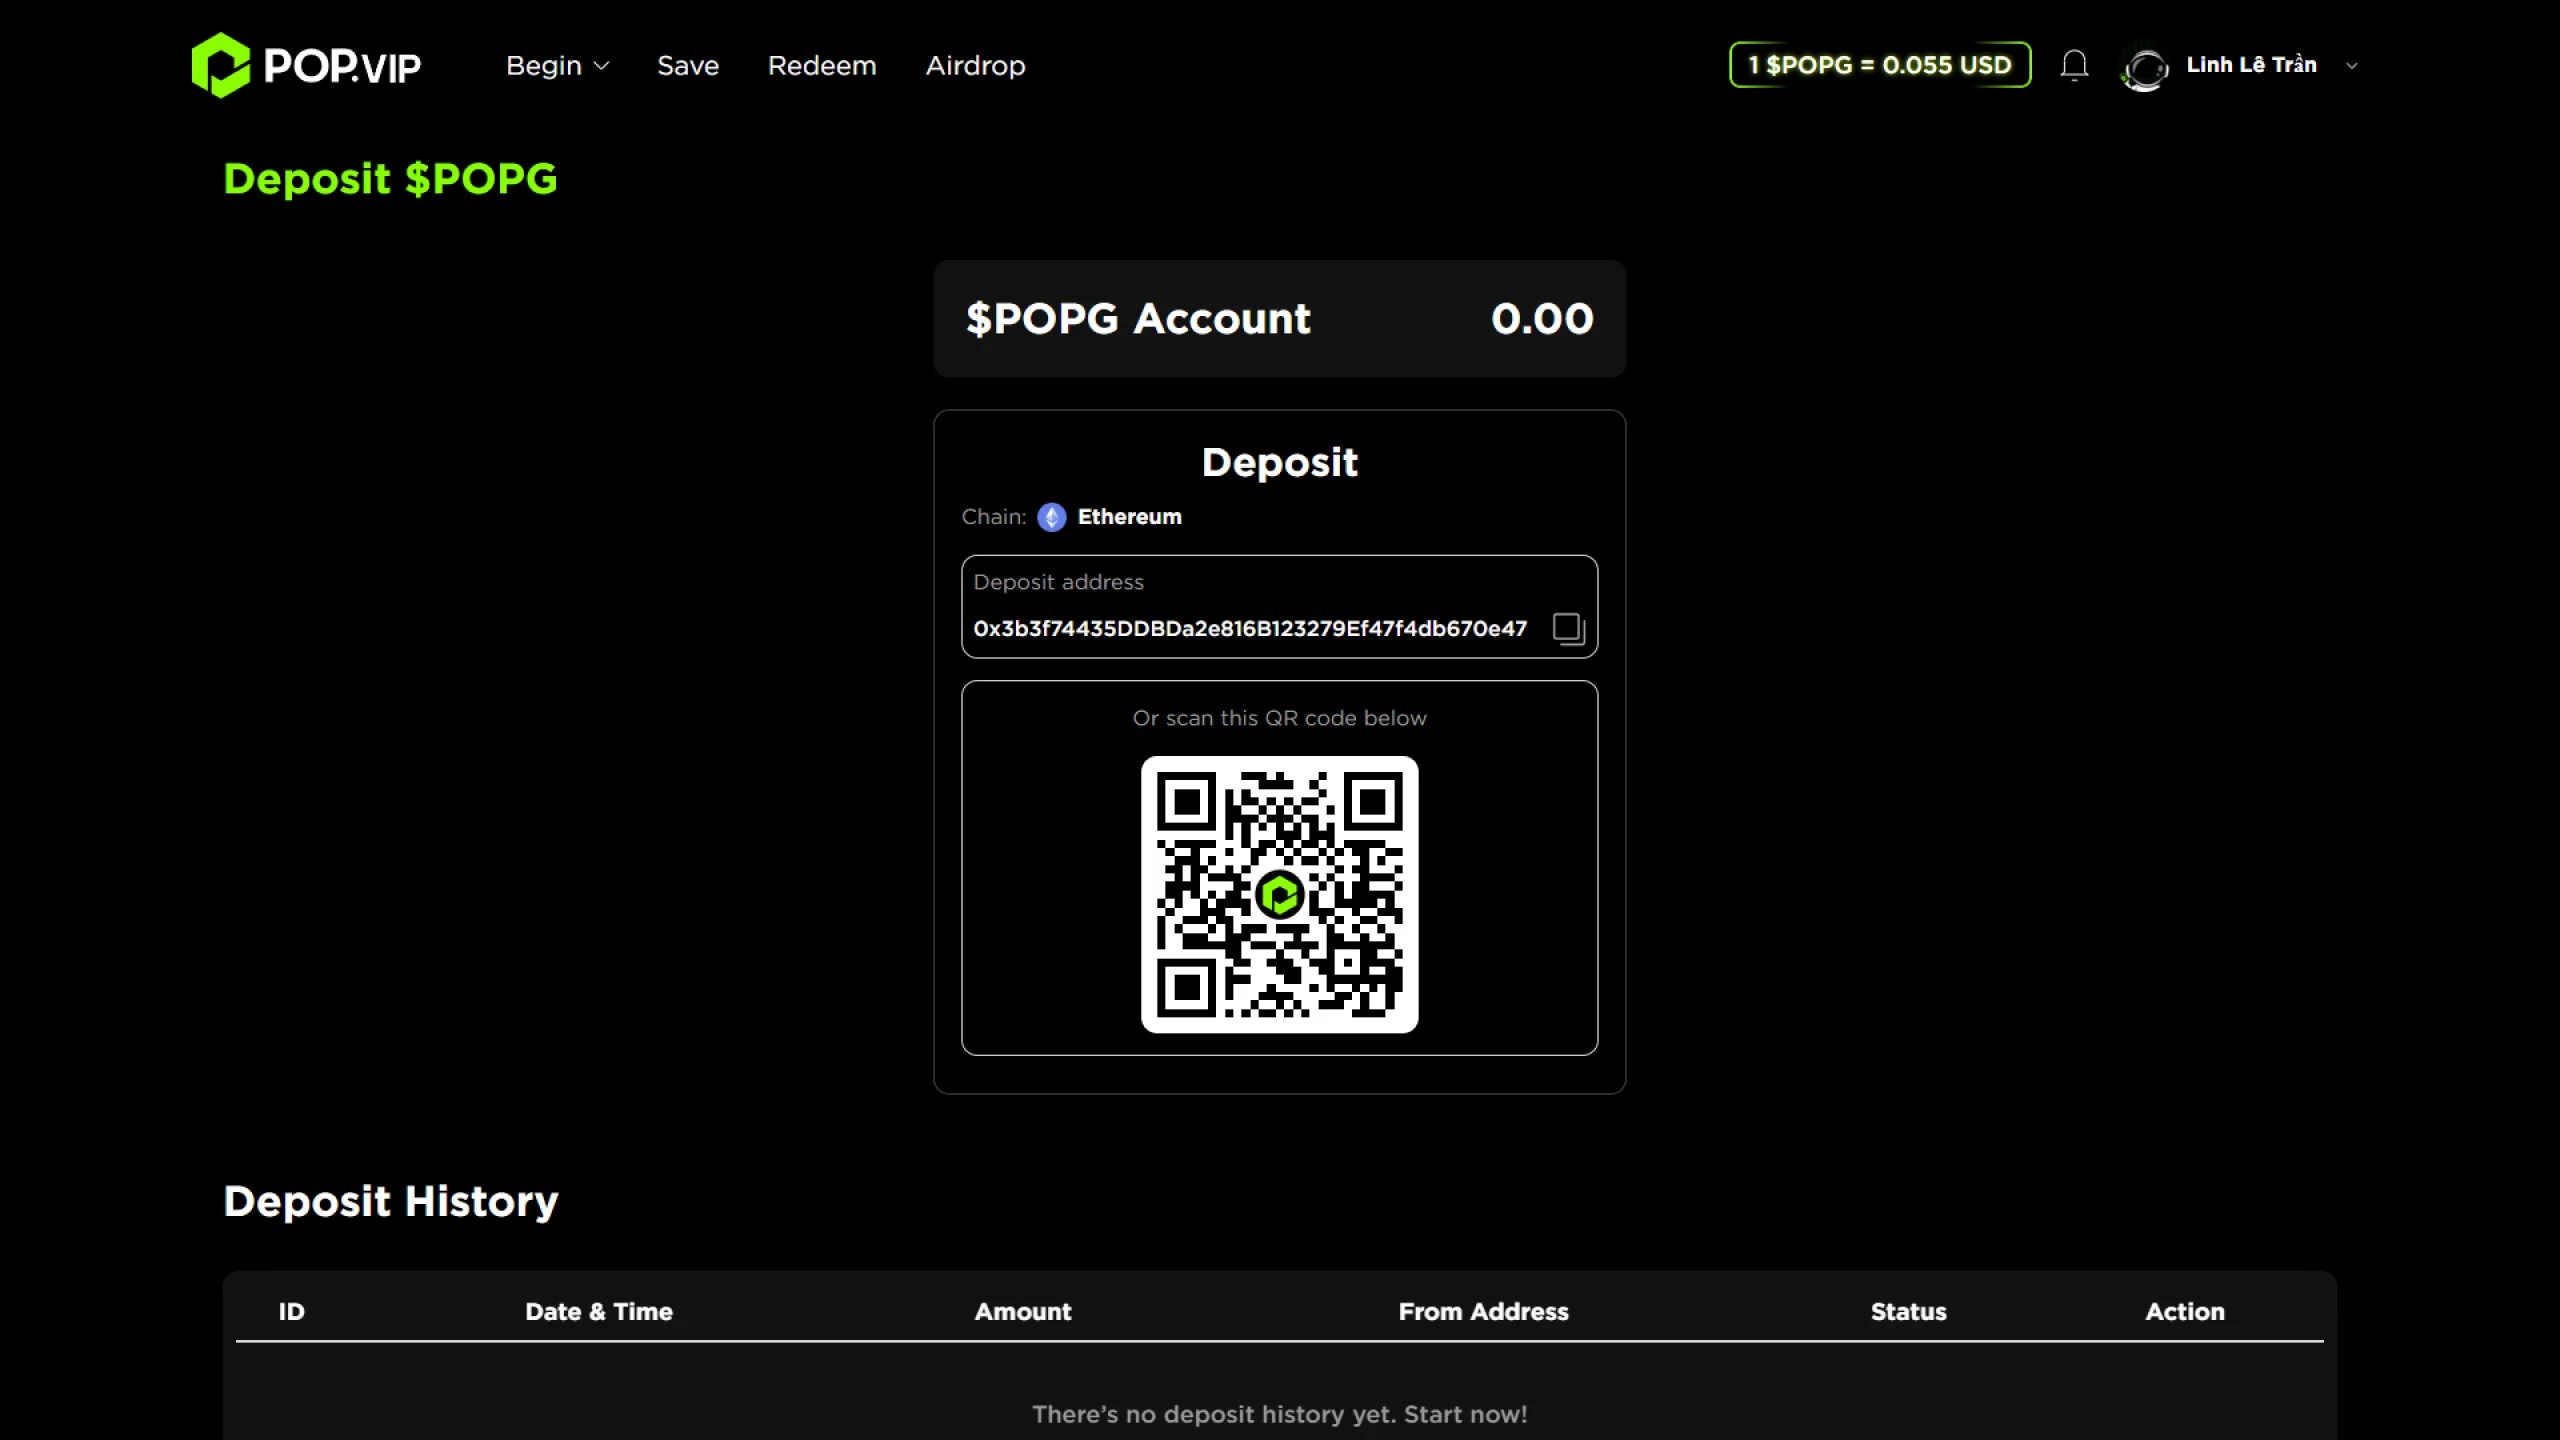Image resolution: width=2560 pixels, height=1440 pixels.
Task: Open the Redeem menu item
Action: pyautogui.click(x=821, y=66)
